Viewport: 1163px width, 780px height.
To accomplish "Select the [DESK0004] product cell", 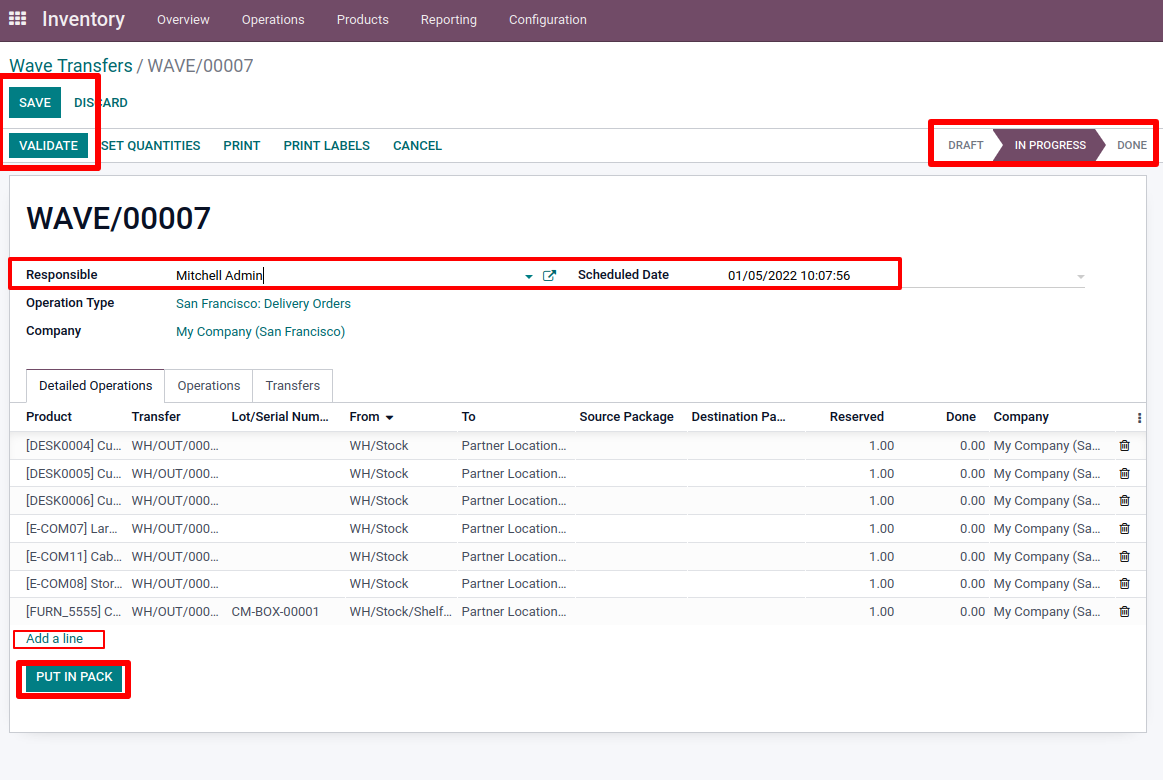I will tap(73, 446).
